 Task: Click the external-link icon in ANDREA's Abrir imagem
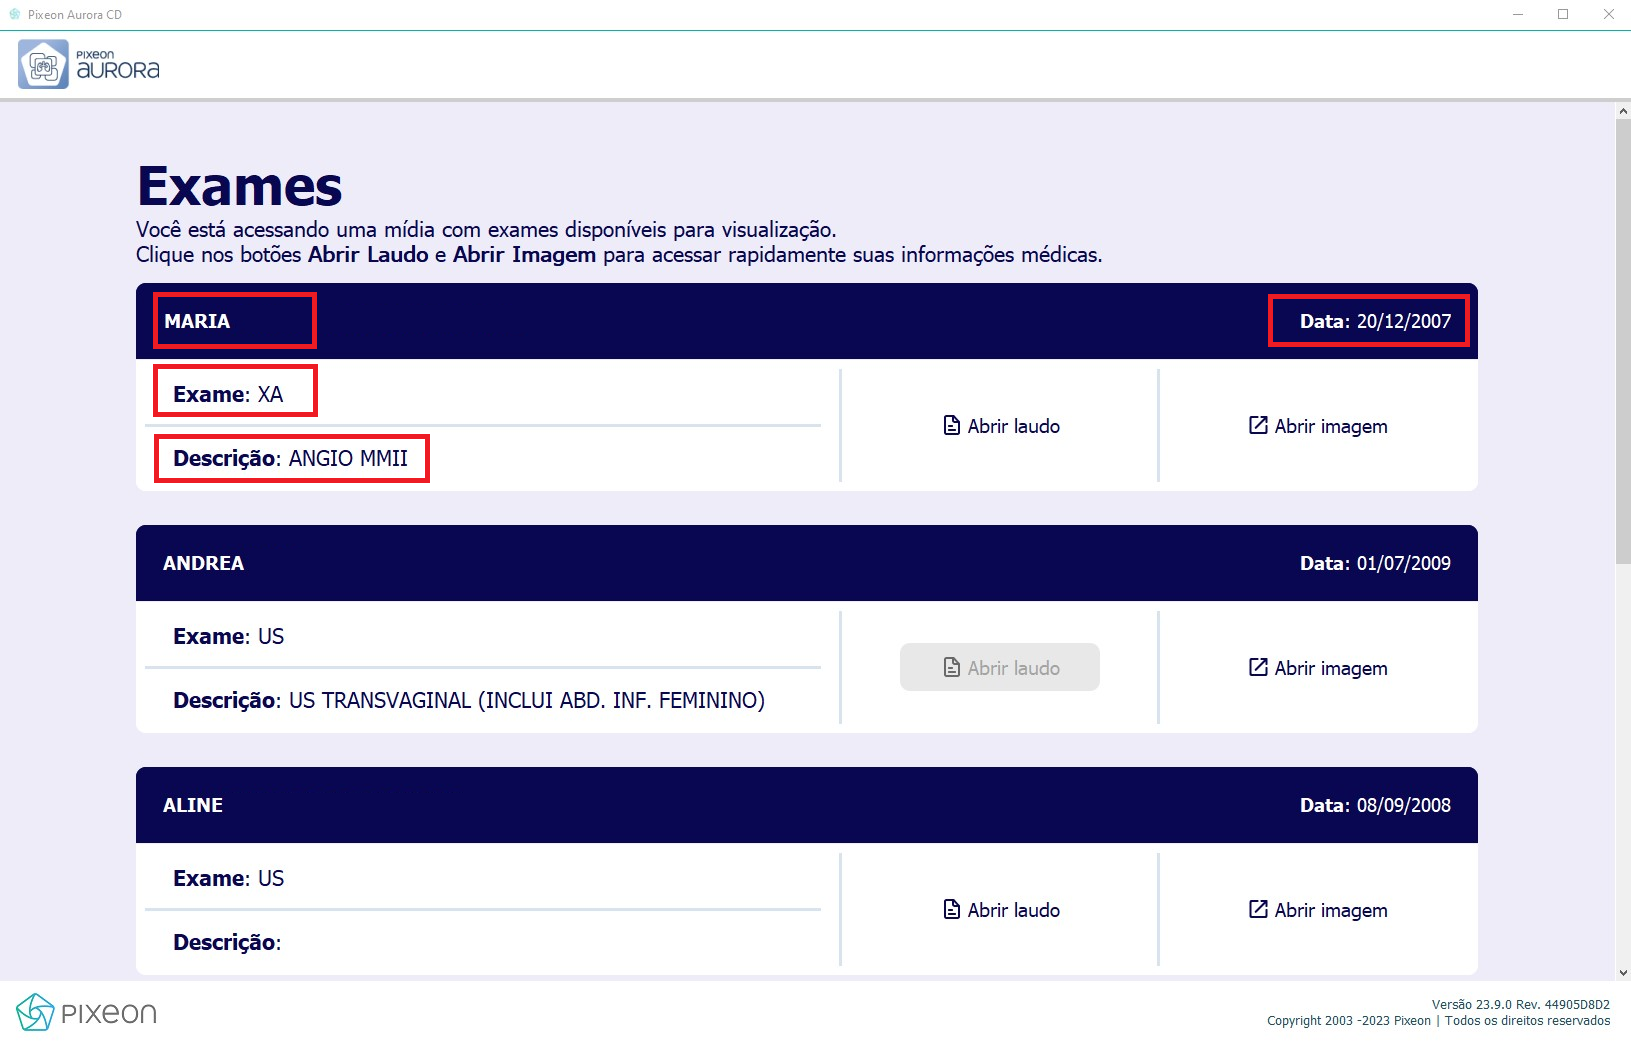tap(1258, 667)
